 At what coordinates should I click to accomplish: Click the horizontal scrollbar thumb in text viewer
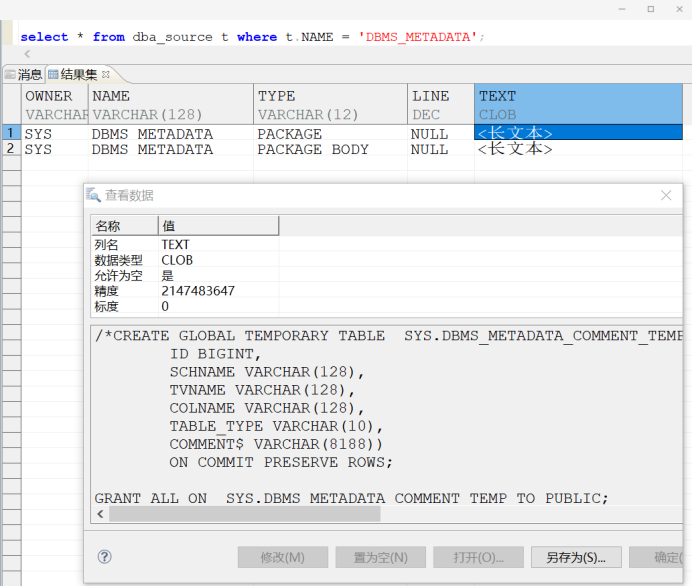tap(245, 514)
